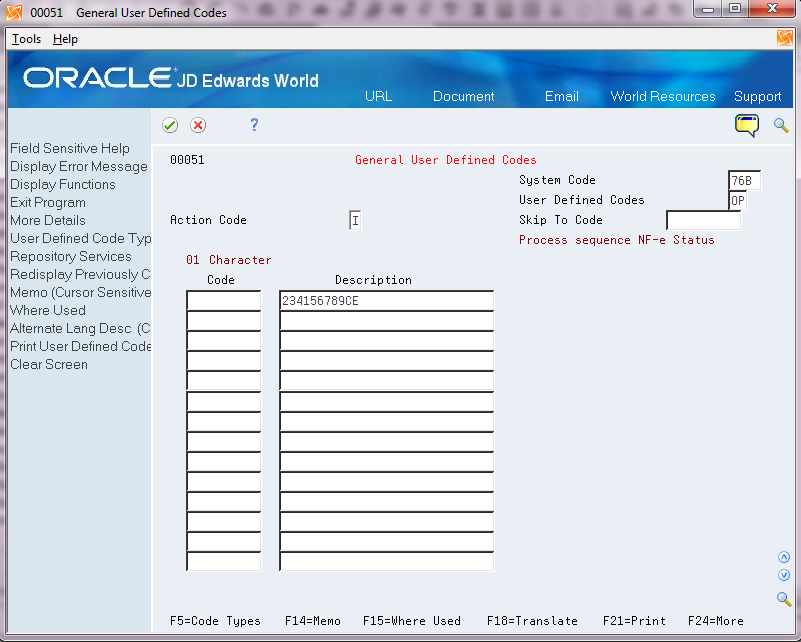
Task: Click the User Defined Codes field OP
Action: click(x=738, y=201)
